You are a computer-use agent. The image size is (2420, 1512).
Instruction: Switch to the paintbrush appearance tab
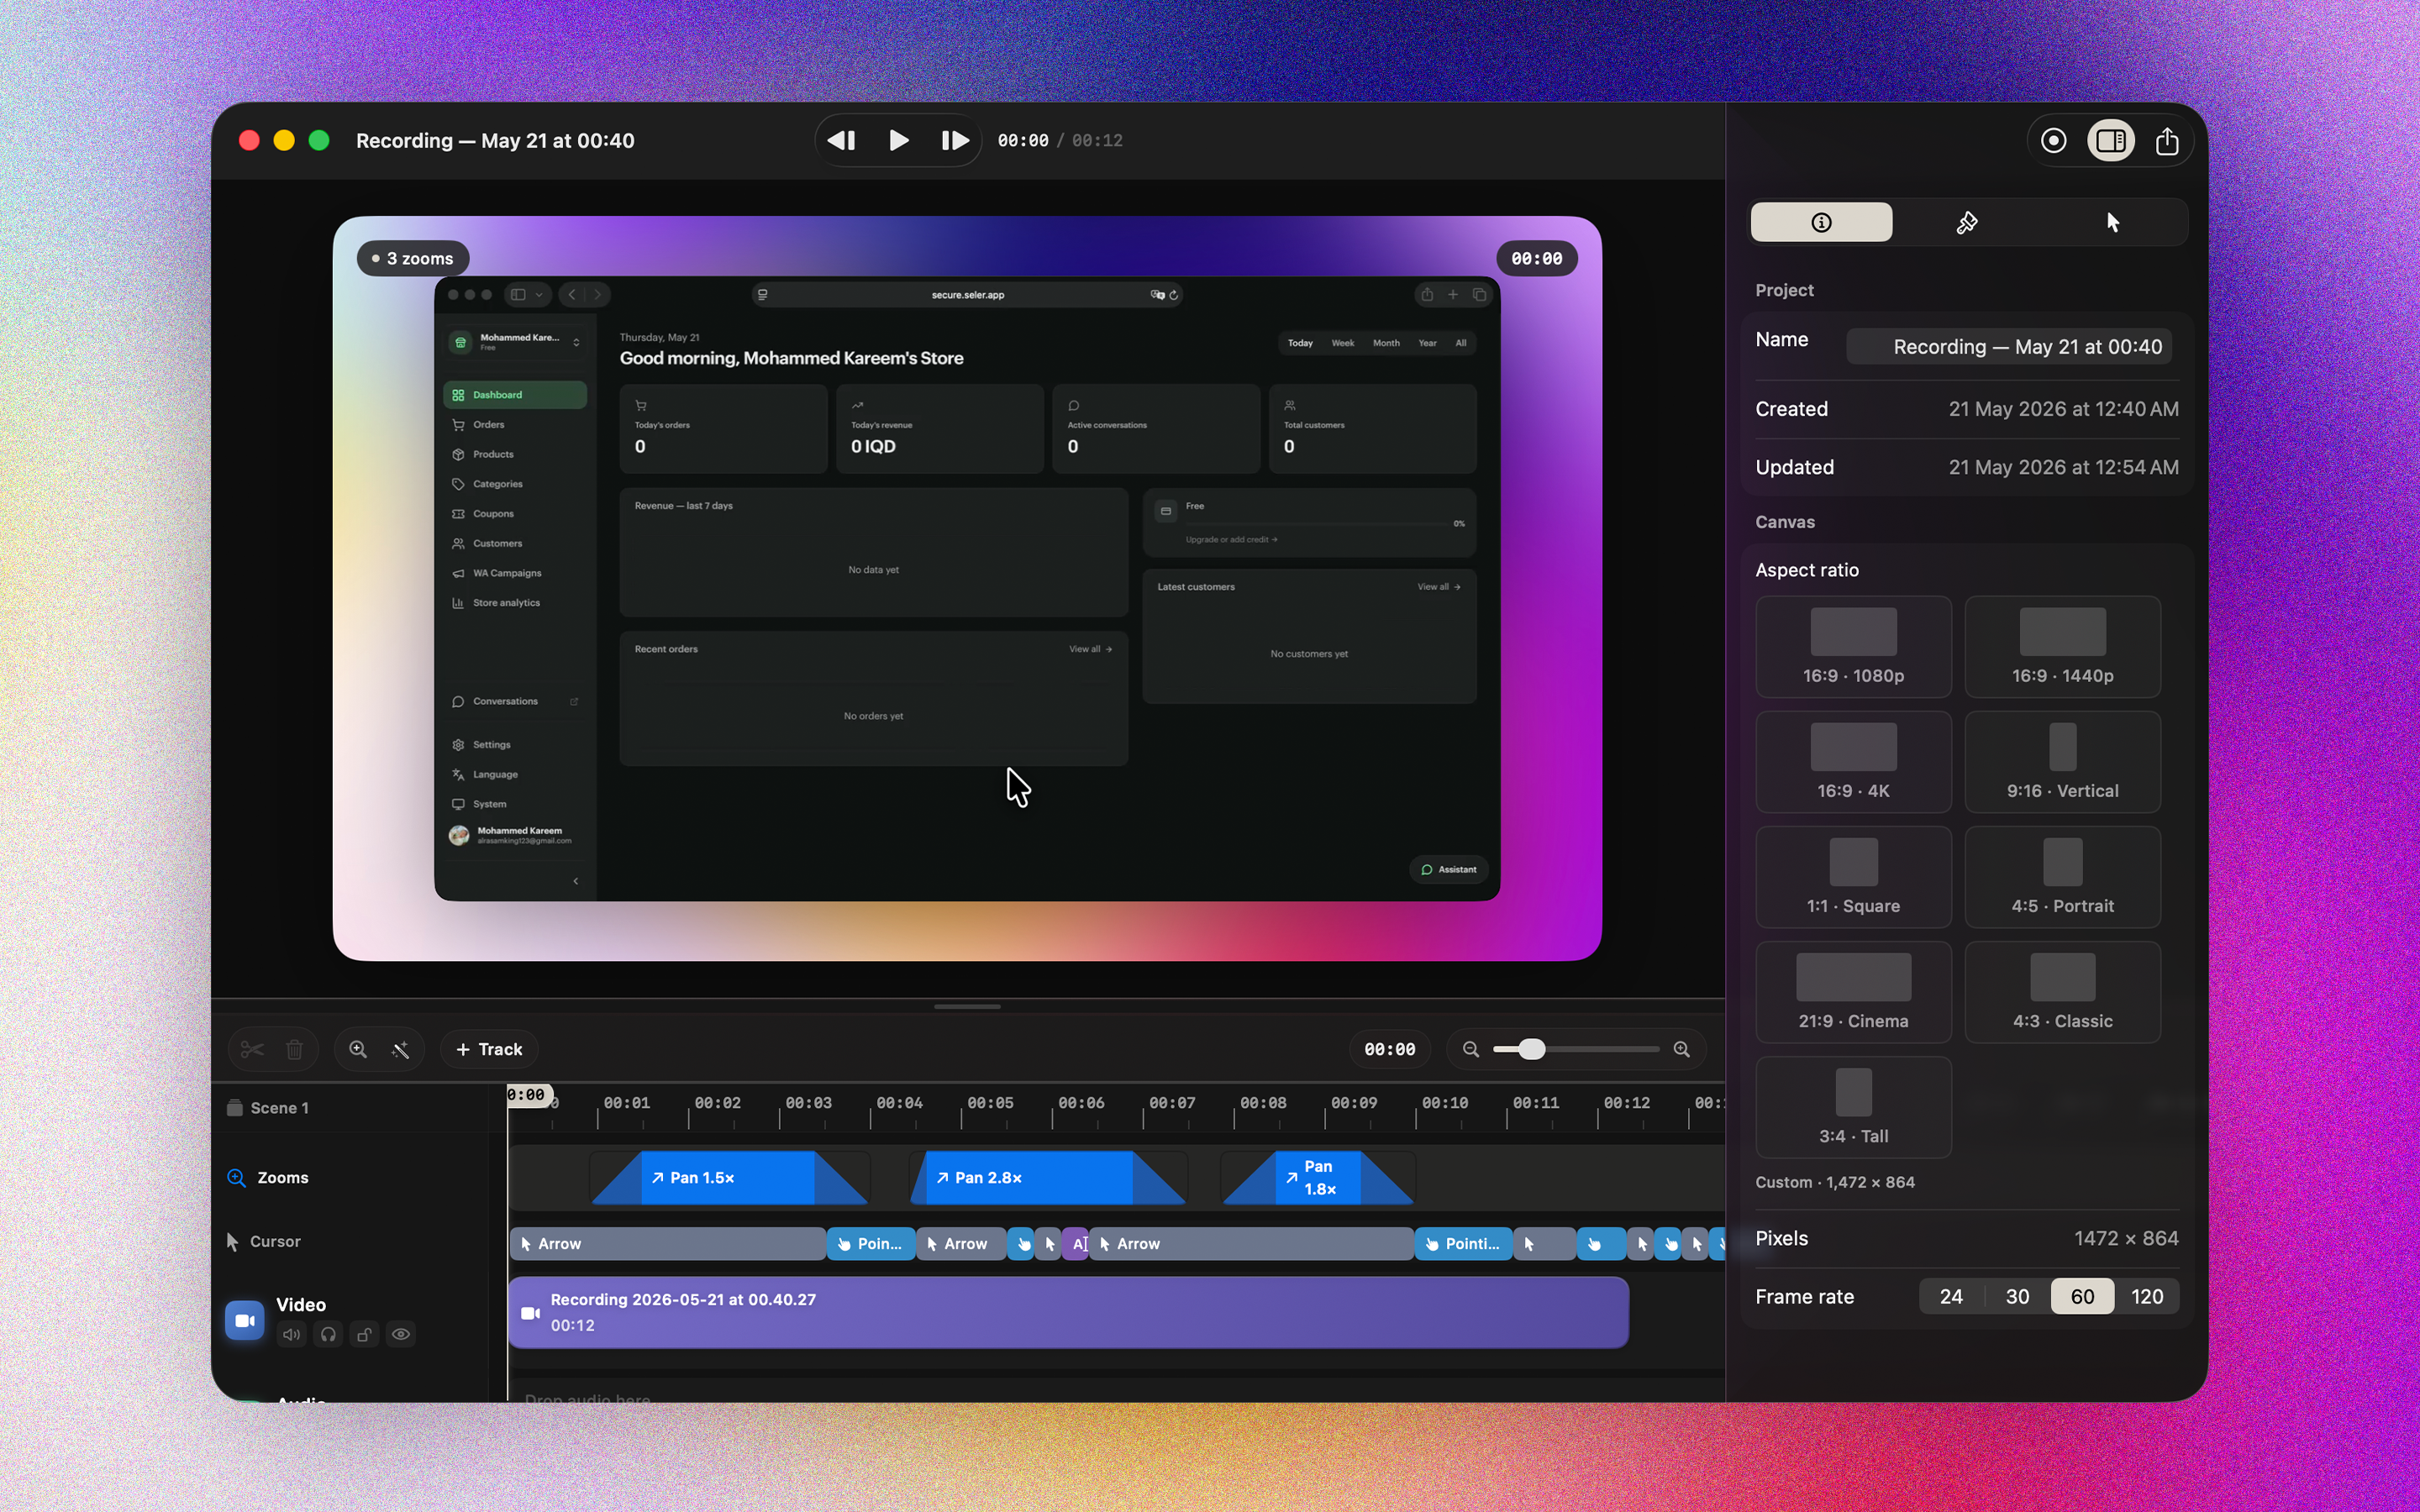coord(1967,222)
